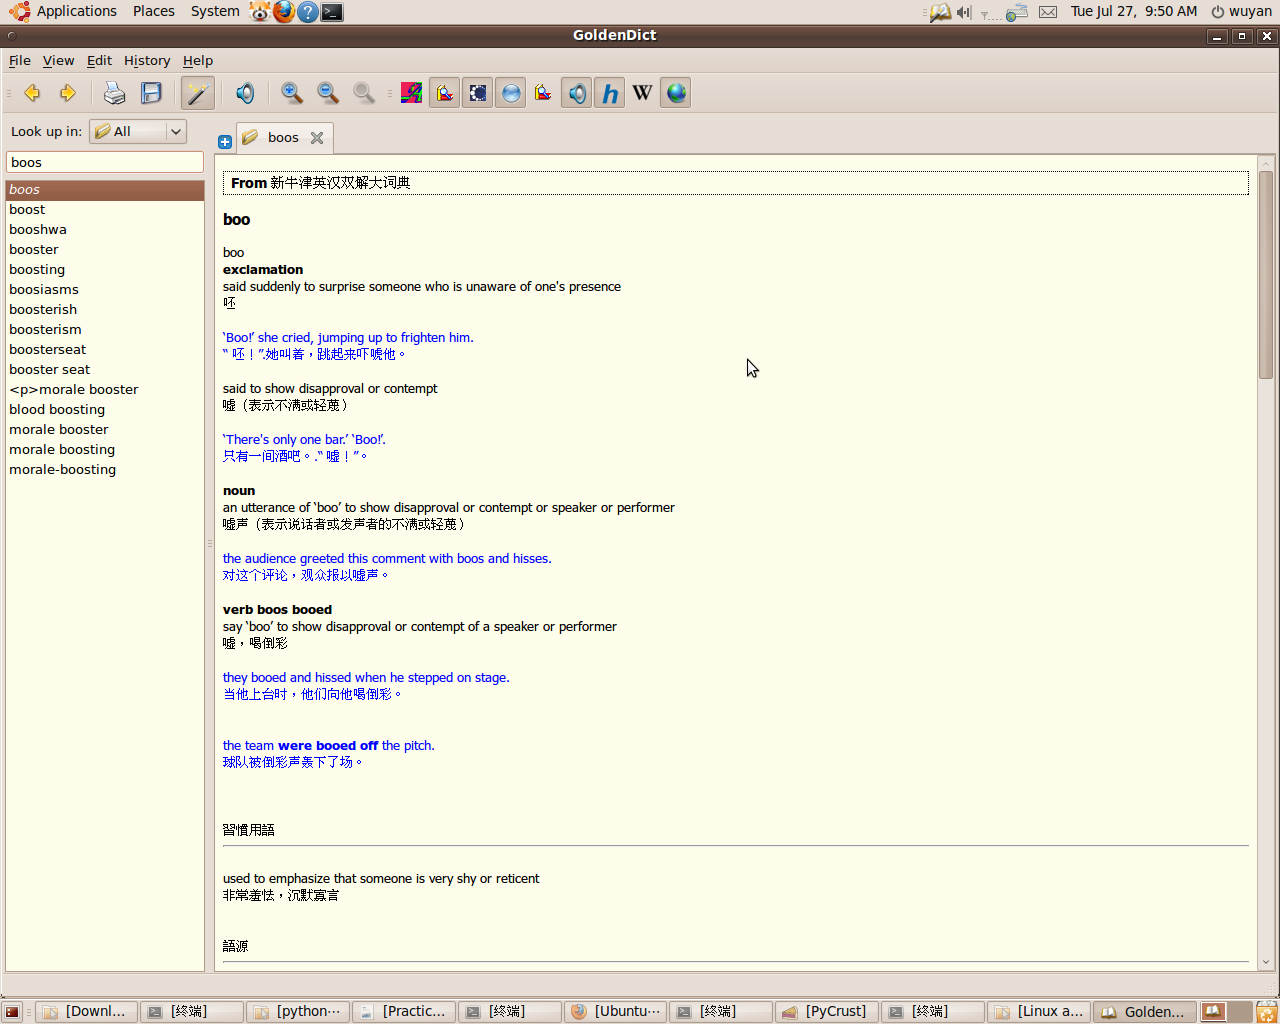Open the Edit menu
1280x1024 pixels.
tap(99, 60)
